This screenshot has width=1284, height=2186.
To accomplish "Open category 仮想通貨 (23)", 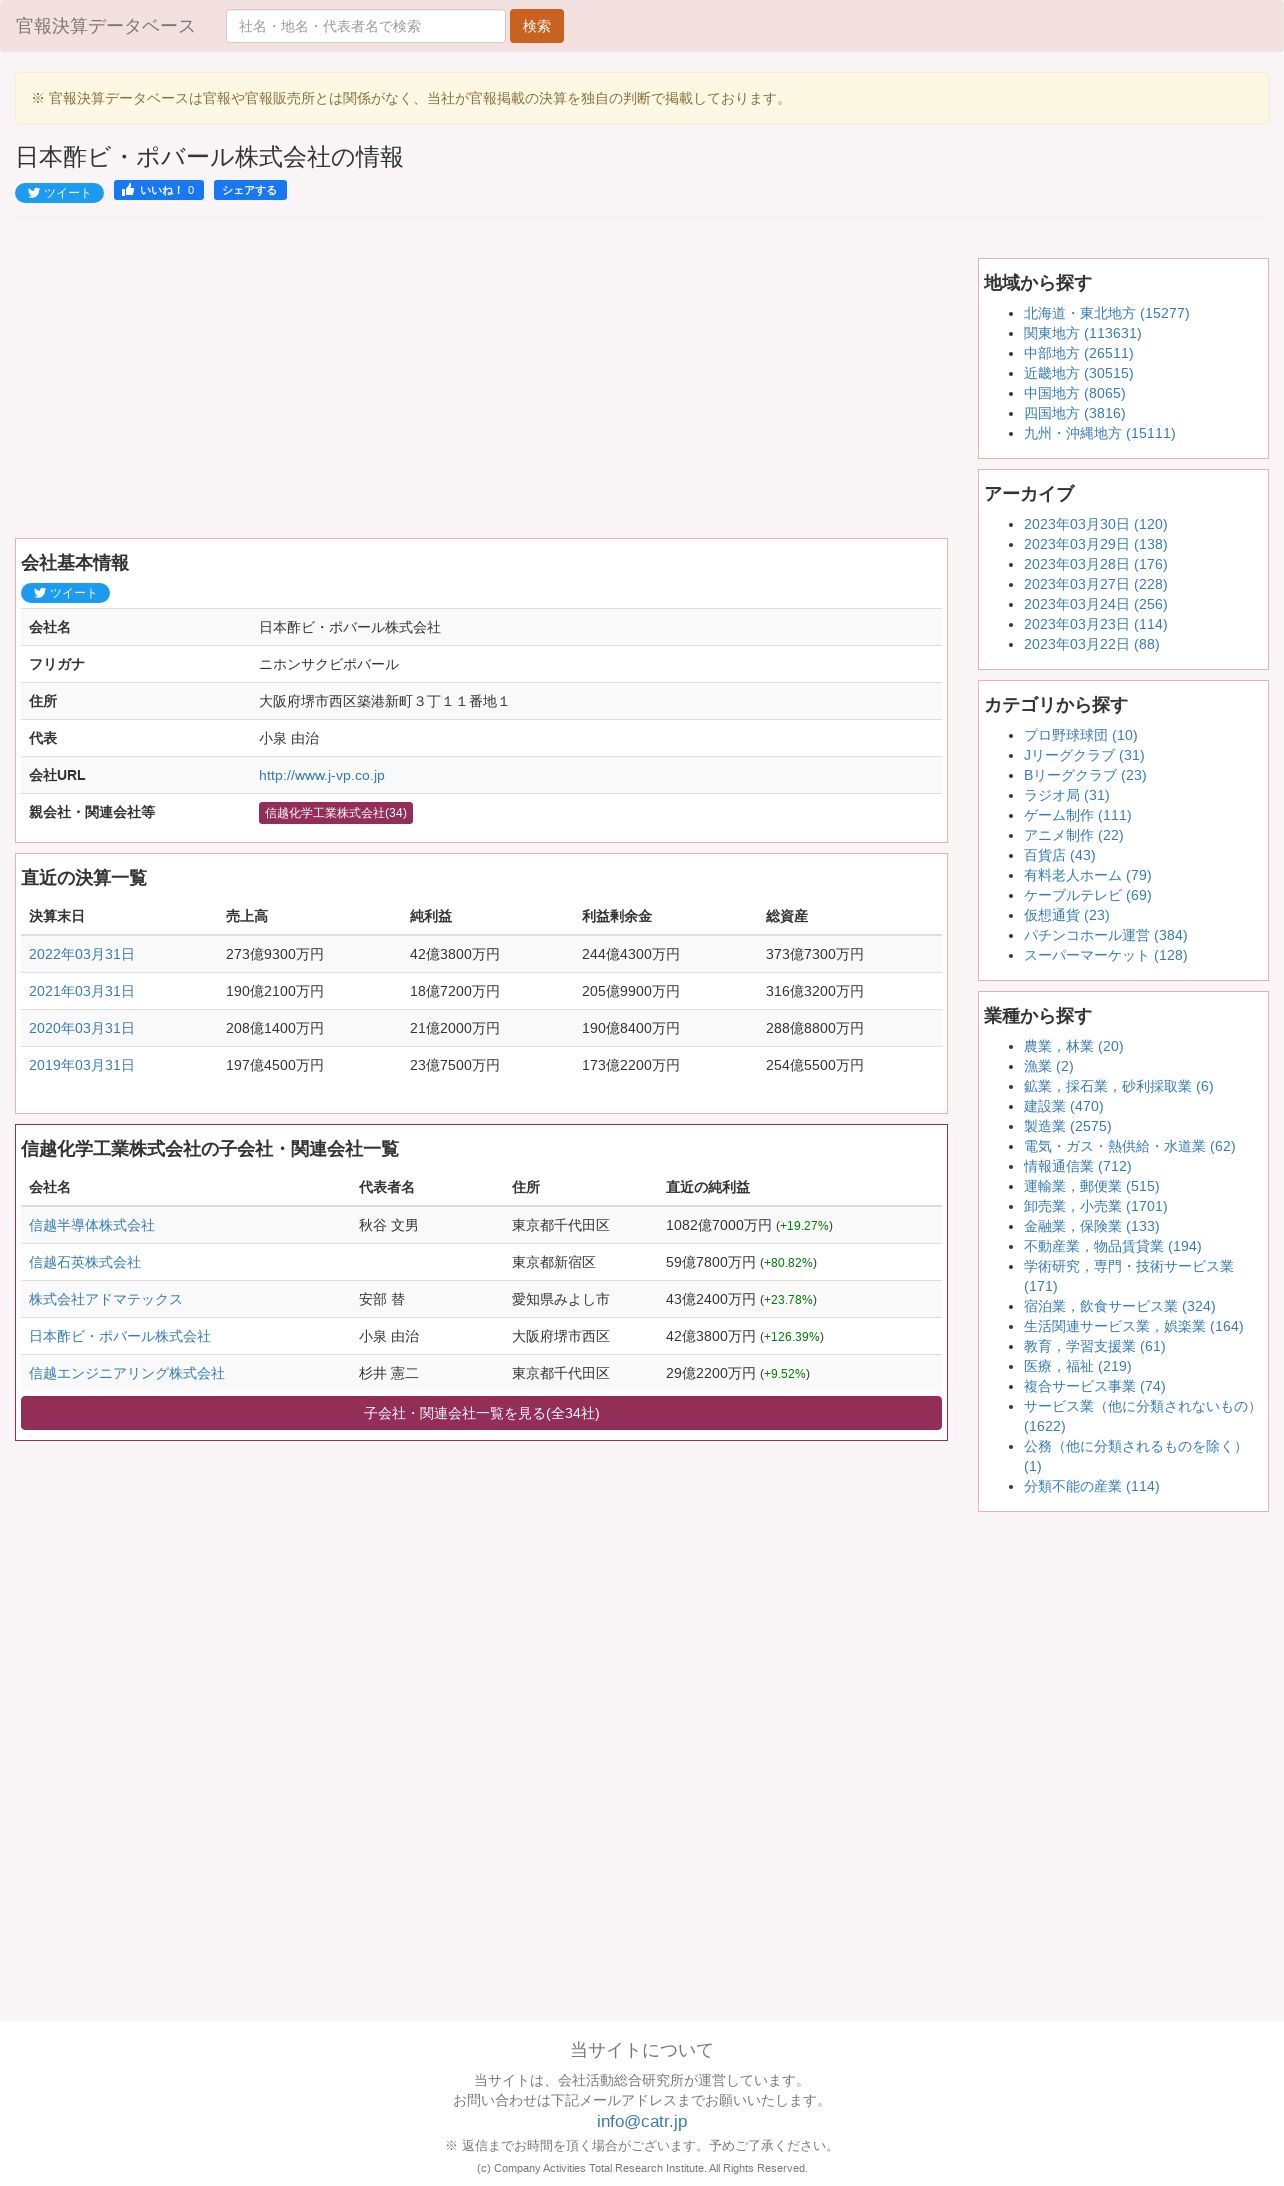I will pyautogui.click(x=1066, y=916).
